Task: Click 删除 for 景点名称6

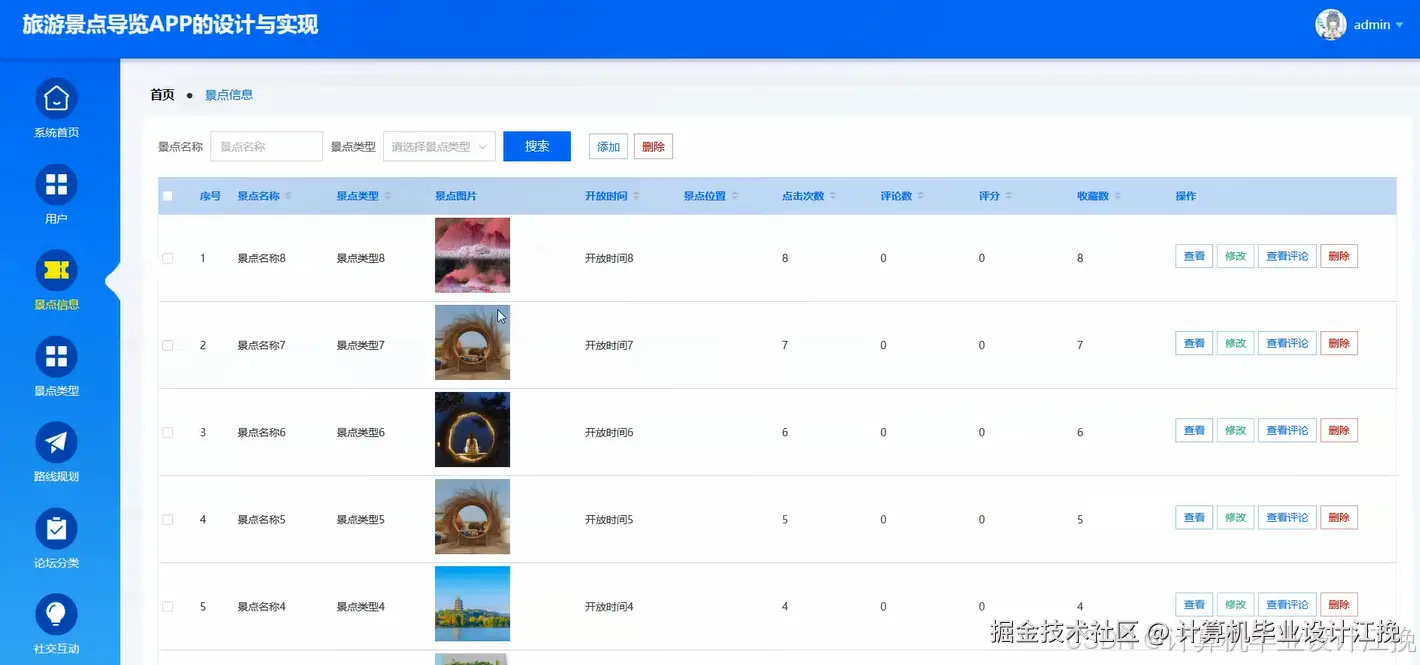Action: point(1339,430)
